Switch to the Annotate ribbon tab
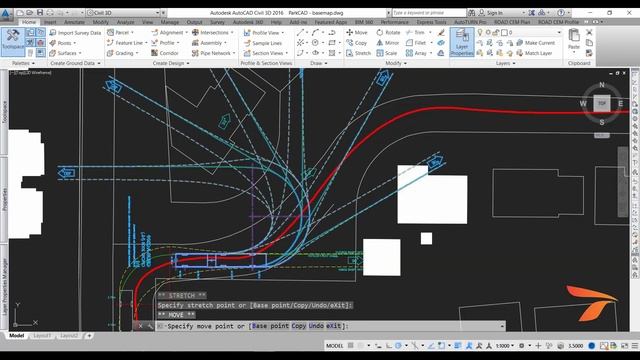The image size is (640, 360). click(x=74, y=22)
